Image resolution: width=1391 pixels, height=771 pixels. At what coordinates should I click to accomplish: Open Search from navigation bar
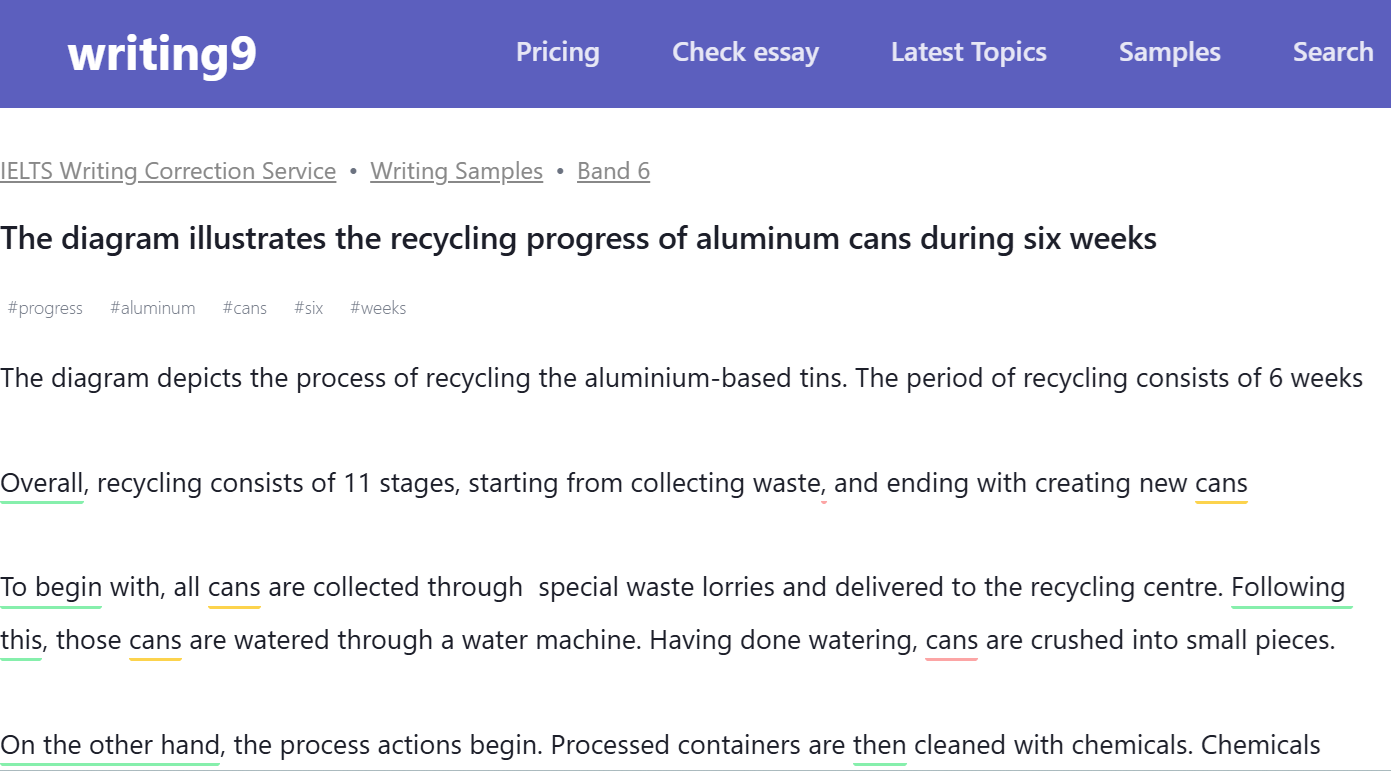1332,52
